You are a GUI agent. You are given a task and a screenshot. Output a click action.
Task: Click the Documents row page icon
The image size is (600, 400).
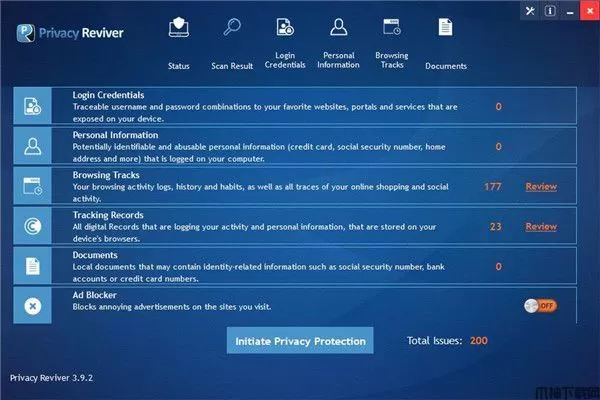pos(33,266)
